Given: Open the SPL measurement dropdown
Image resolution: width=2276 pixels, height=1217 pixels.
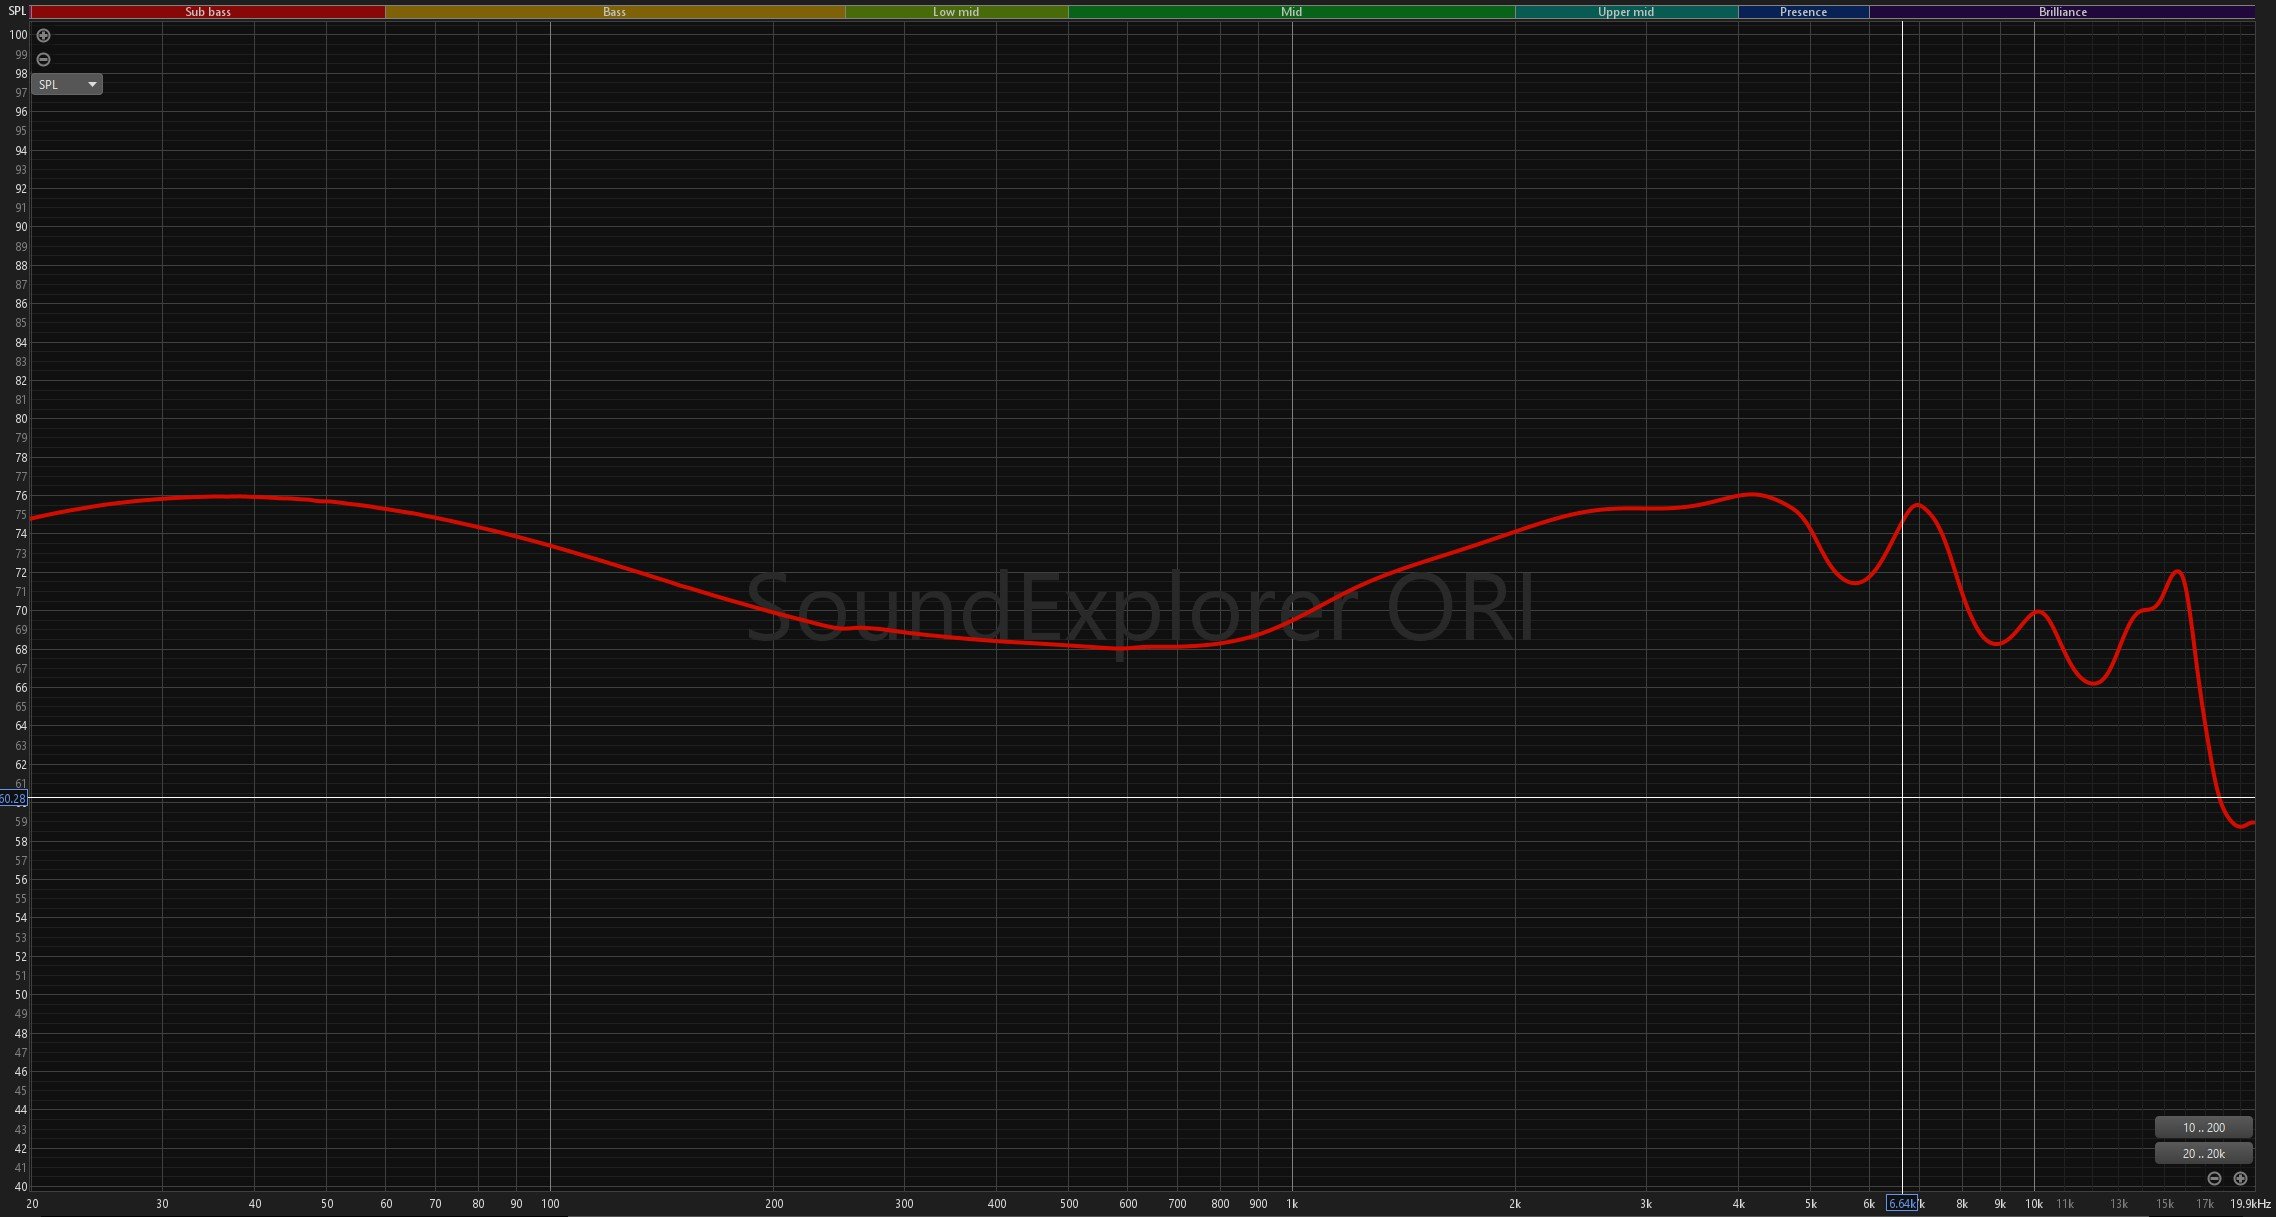Looking at the screenshot, I should (66, 84).
